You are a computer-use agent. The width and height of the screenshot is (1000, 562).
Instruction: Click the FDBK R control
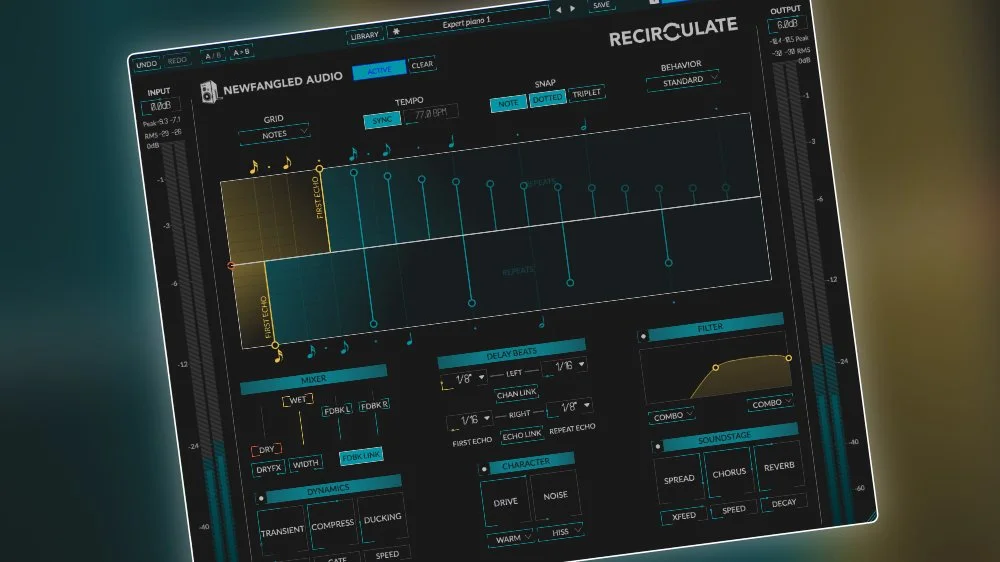point(374,405)
